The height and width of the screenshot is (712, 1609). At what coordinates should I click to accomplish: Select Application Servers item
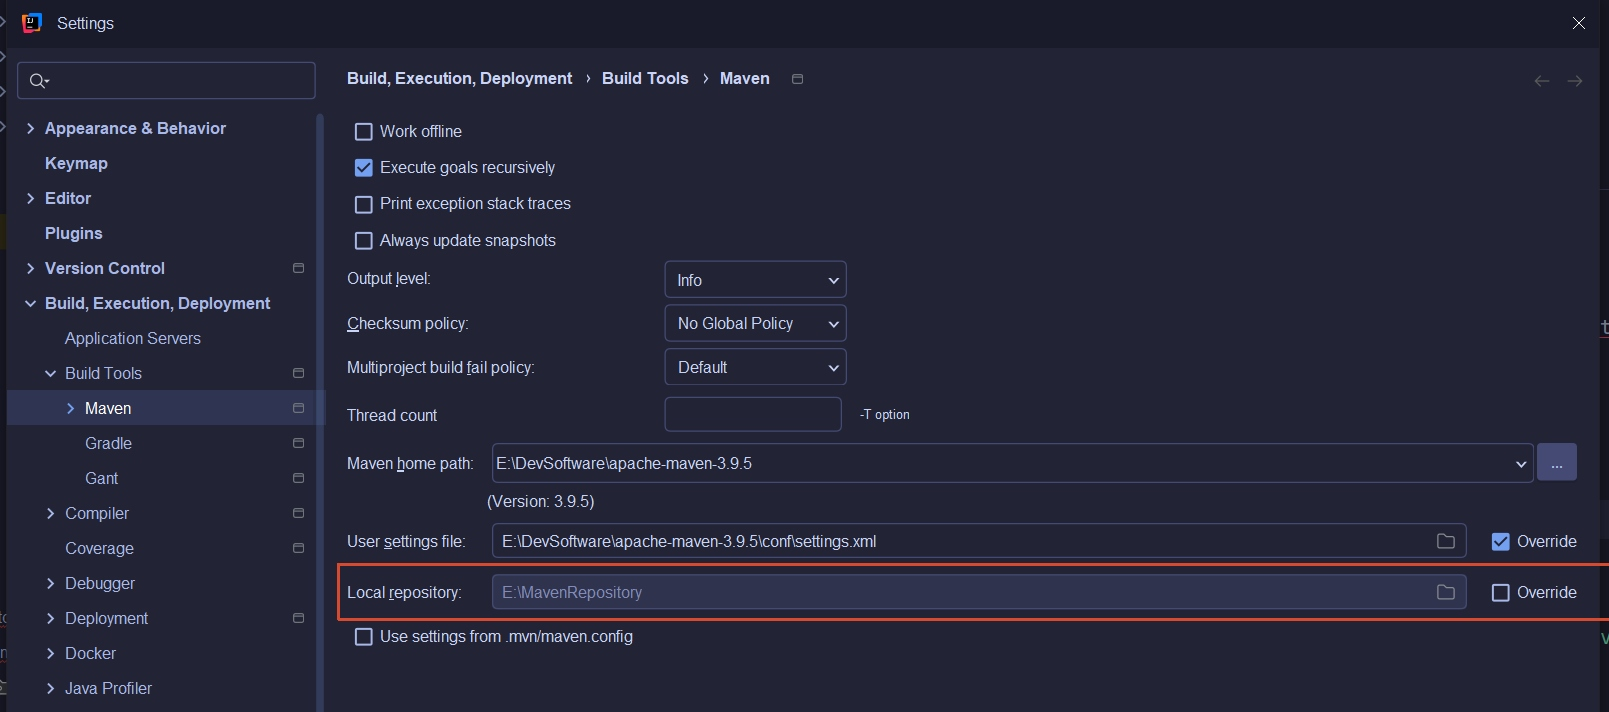tap(133, 338)
